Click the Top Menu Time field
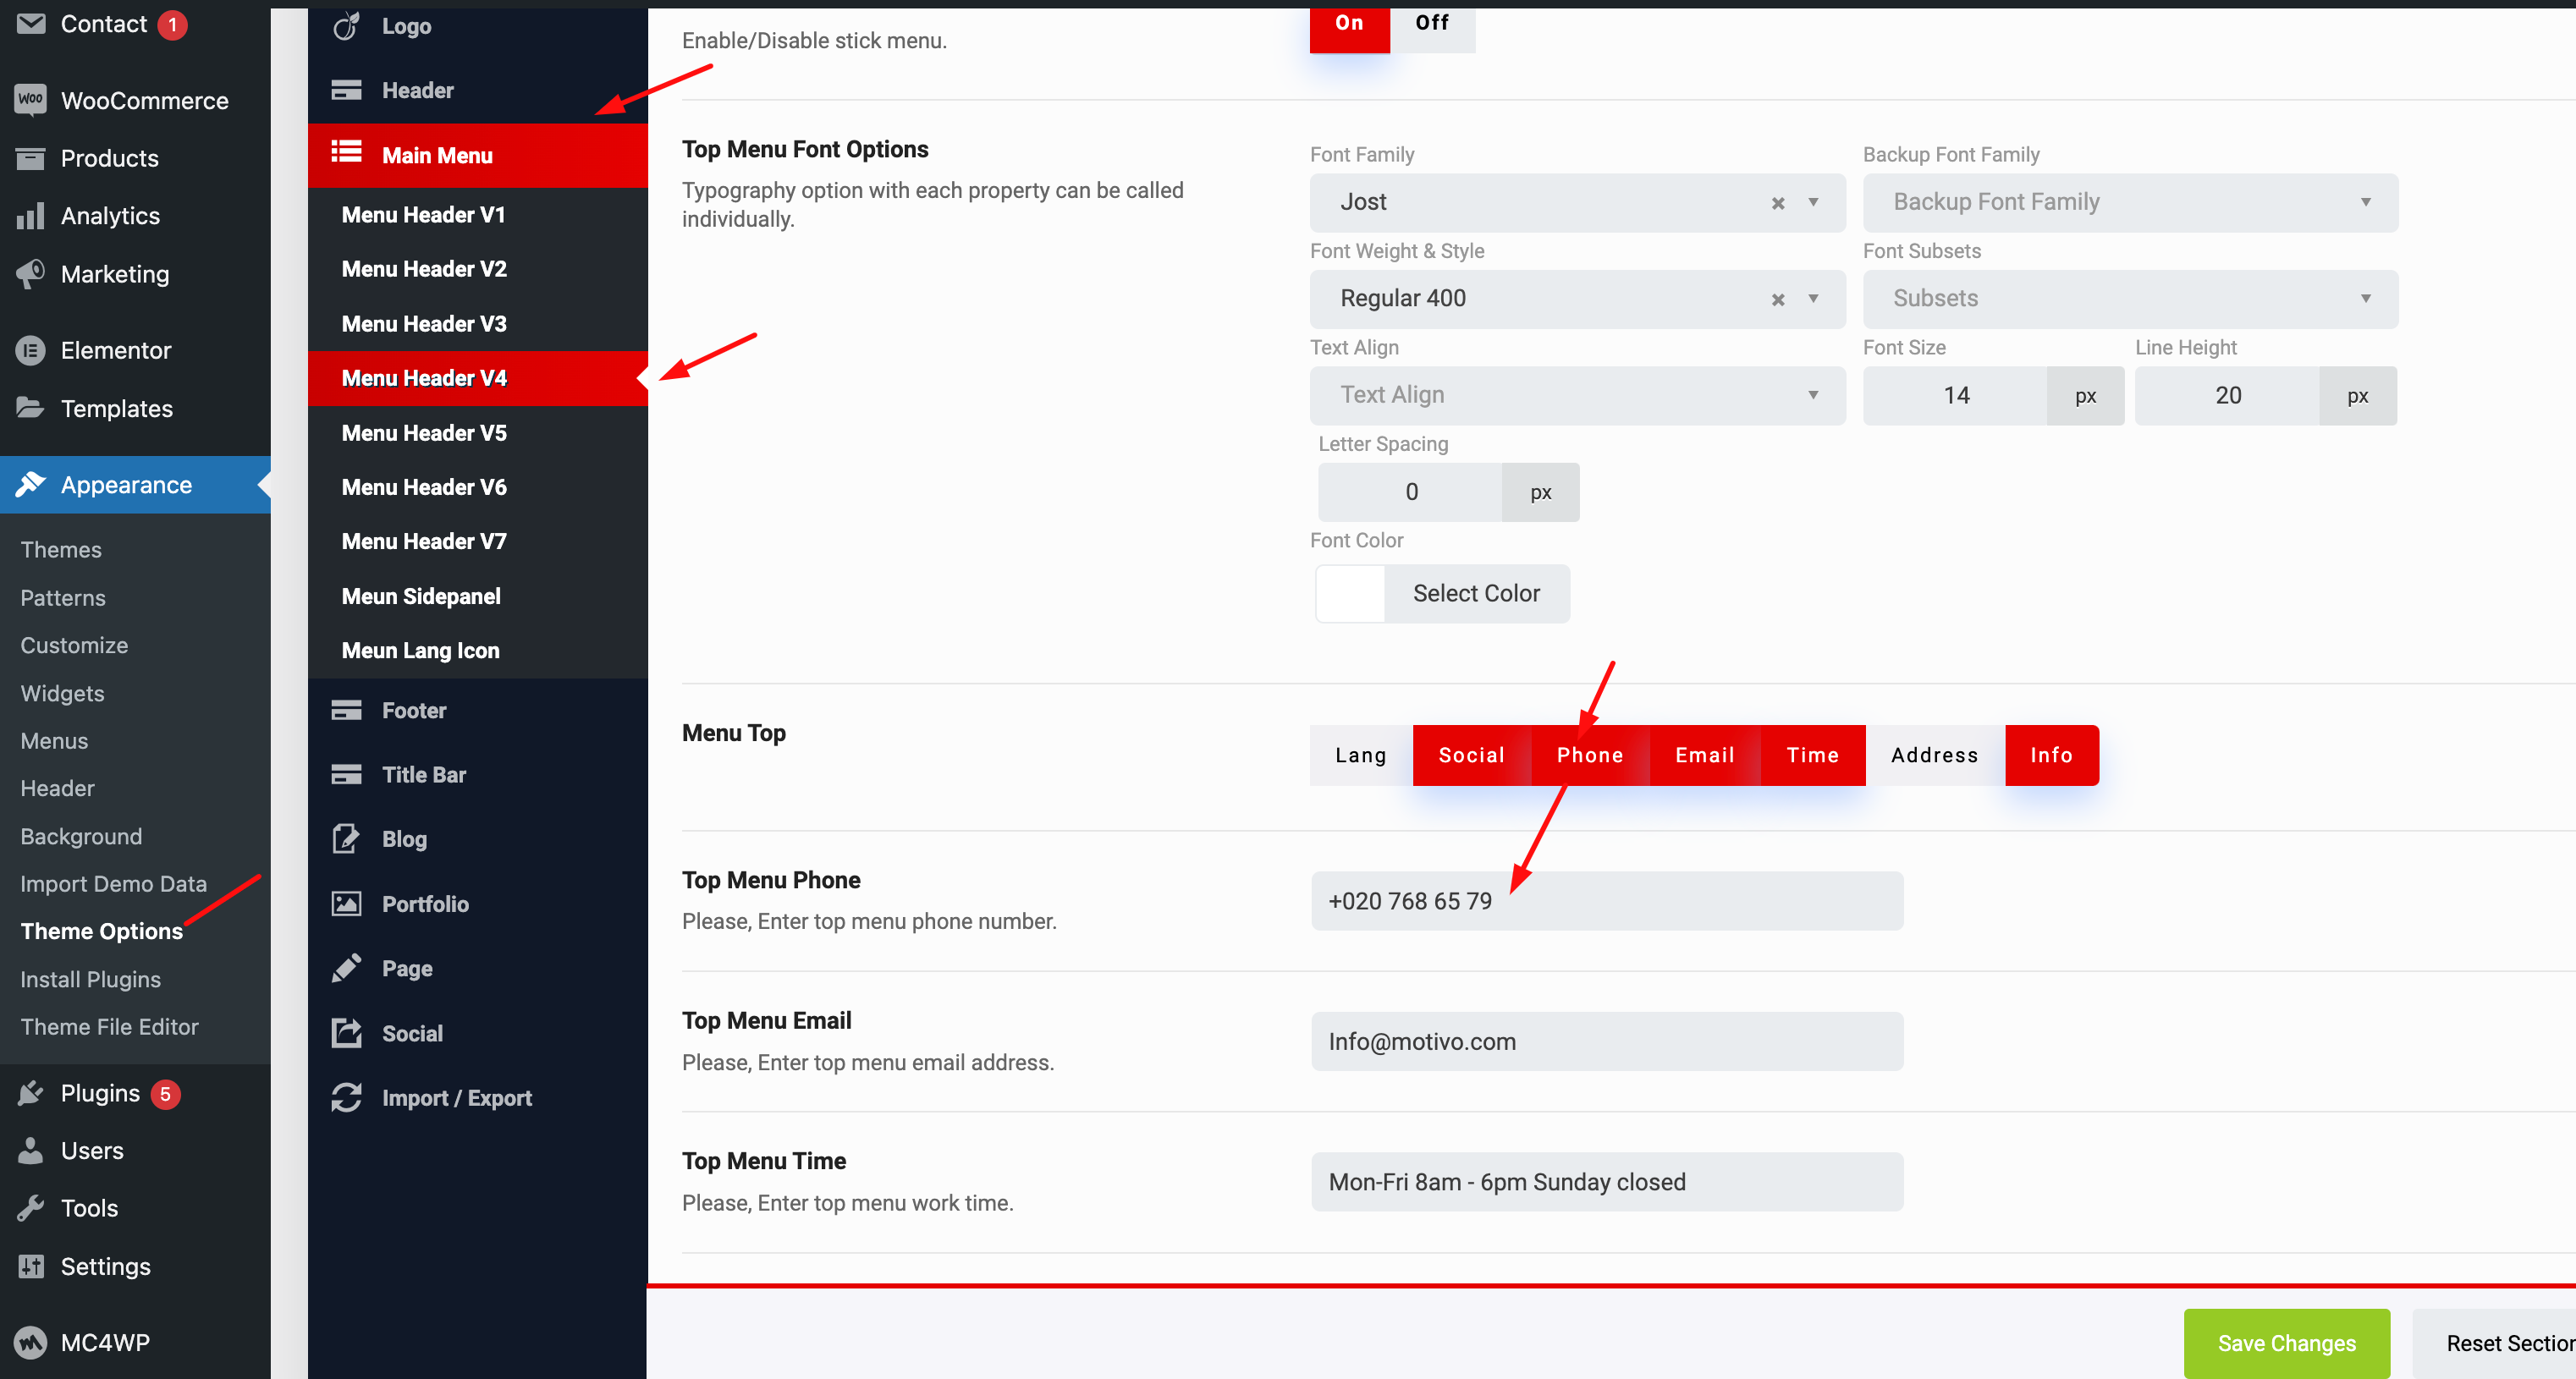 (1607, 1182)
